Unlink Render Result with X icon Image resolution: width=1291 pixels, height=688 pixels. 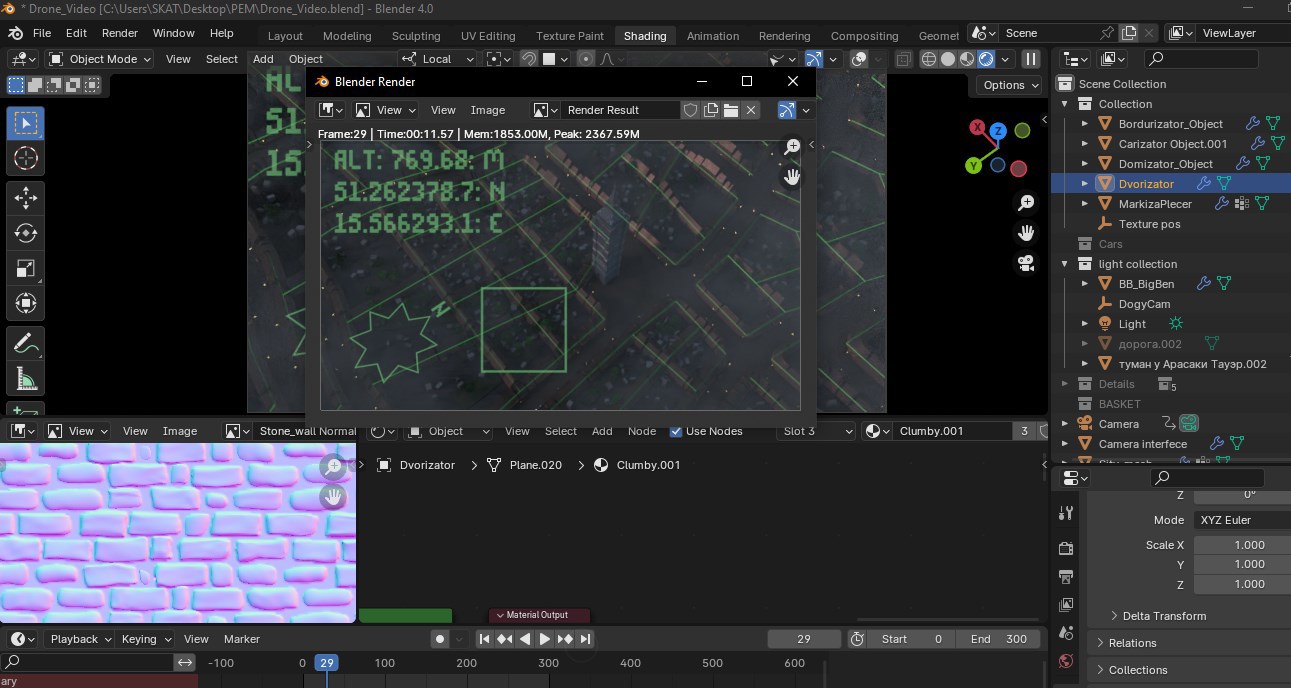coord(751,110)
